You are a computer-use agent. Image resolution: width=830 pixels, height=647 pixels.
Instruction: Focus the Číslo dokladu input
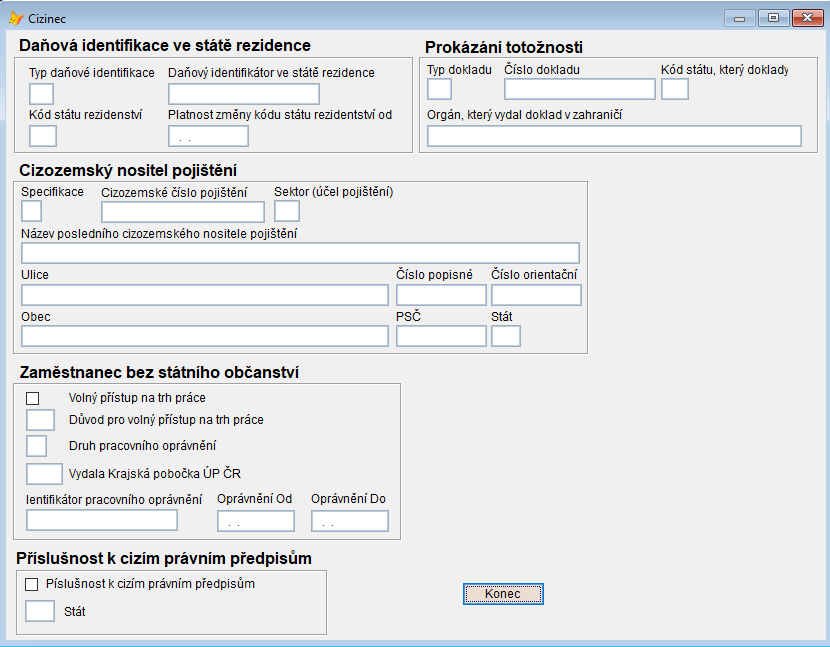tap(579, 89)
